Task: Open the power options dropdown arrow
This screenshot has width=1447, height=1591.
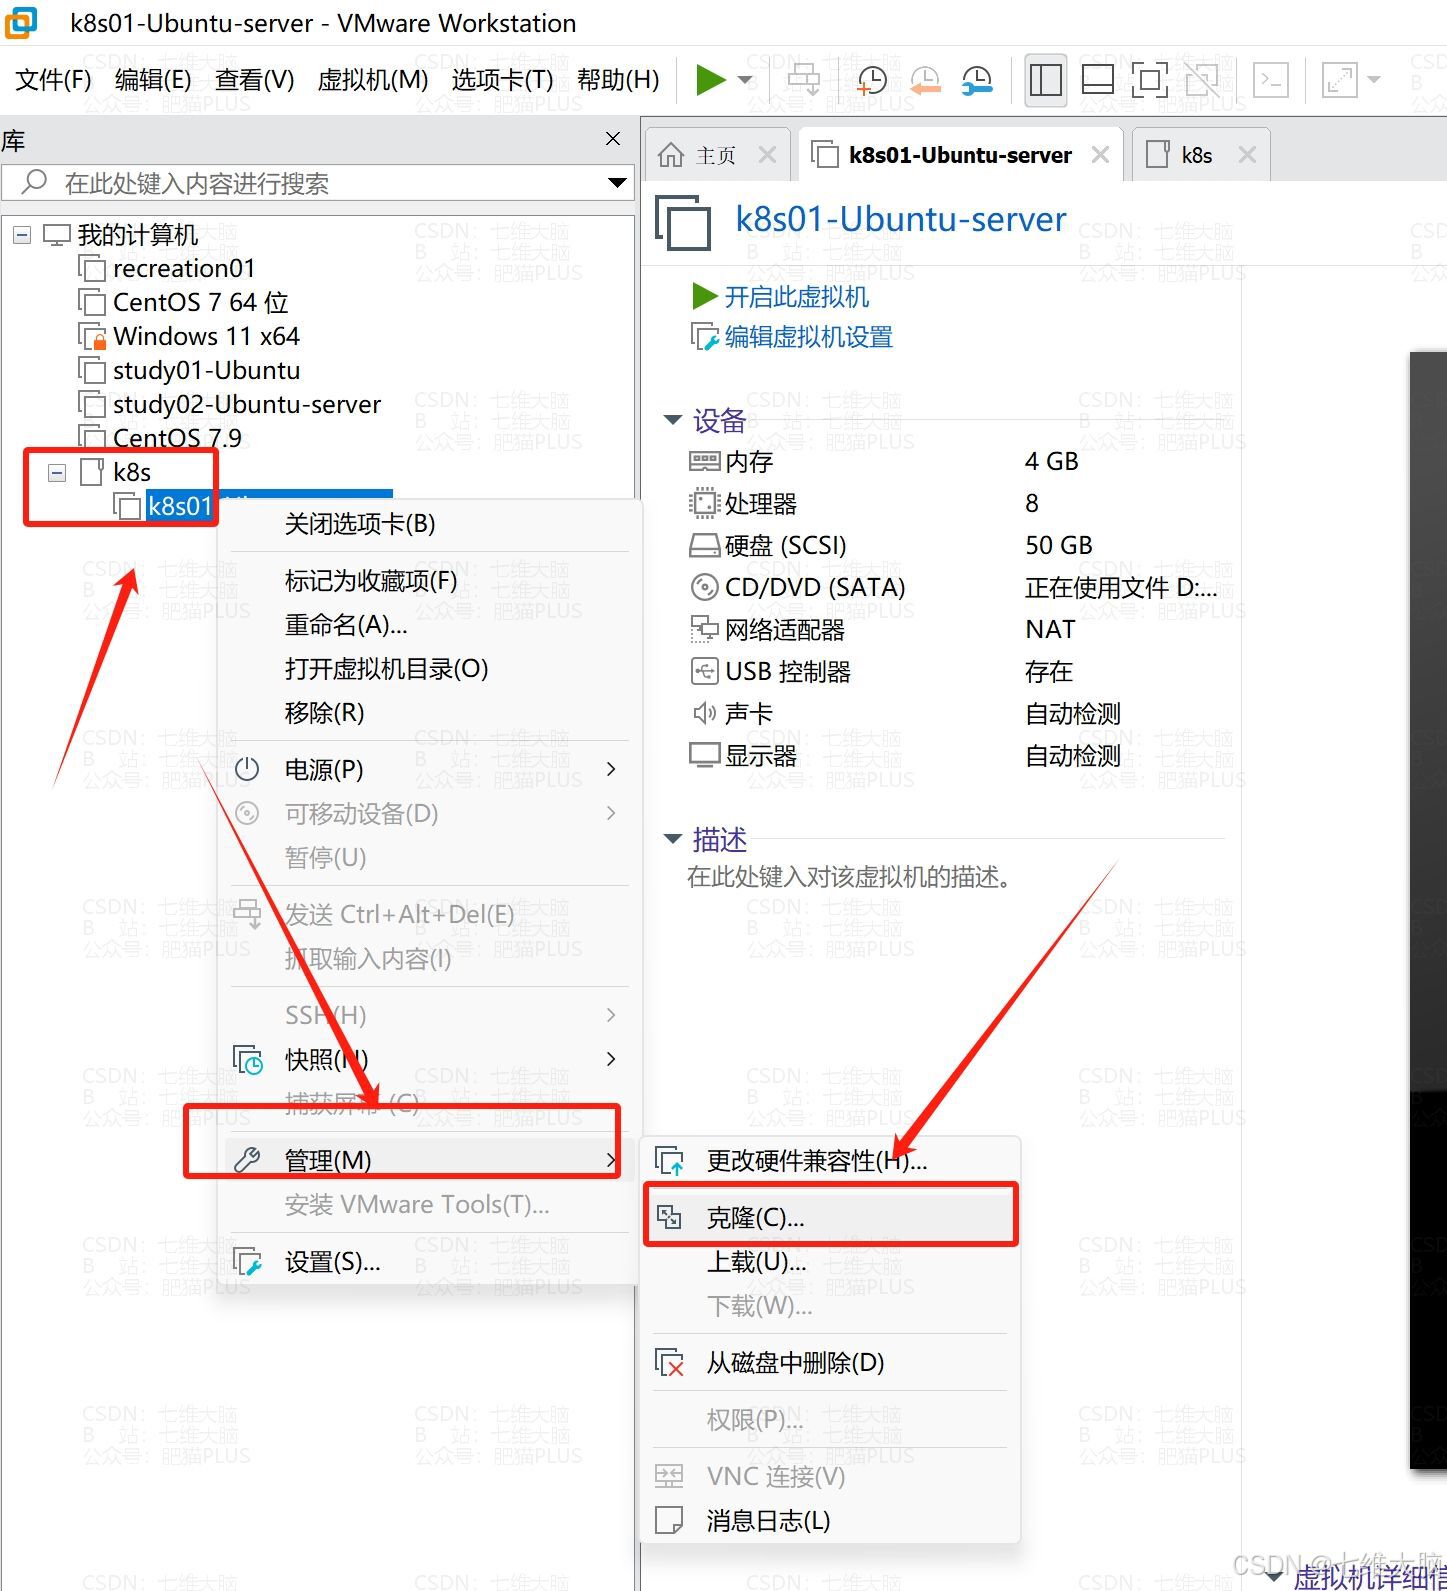Action: [x=745, y=80]
